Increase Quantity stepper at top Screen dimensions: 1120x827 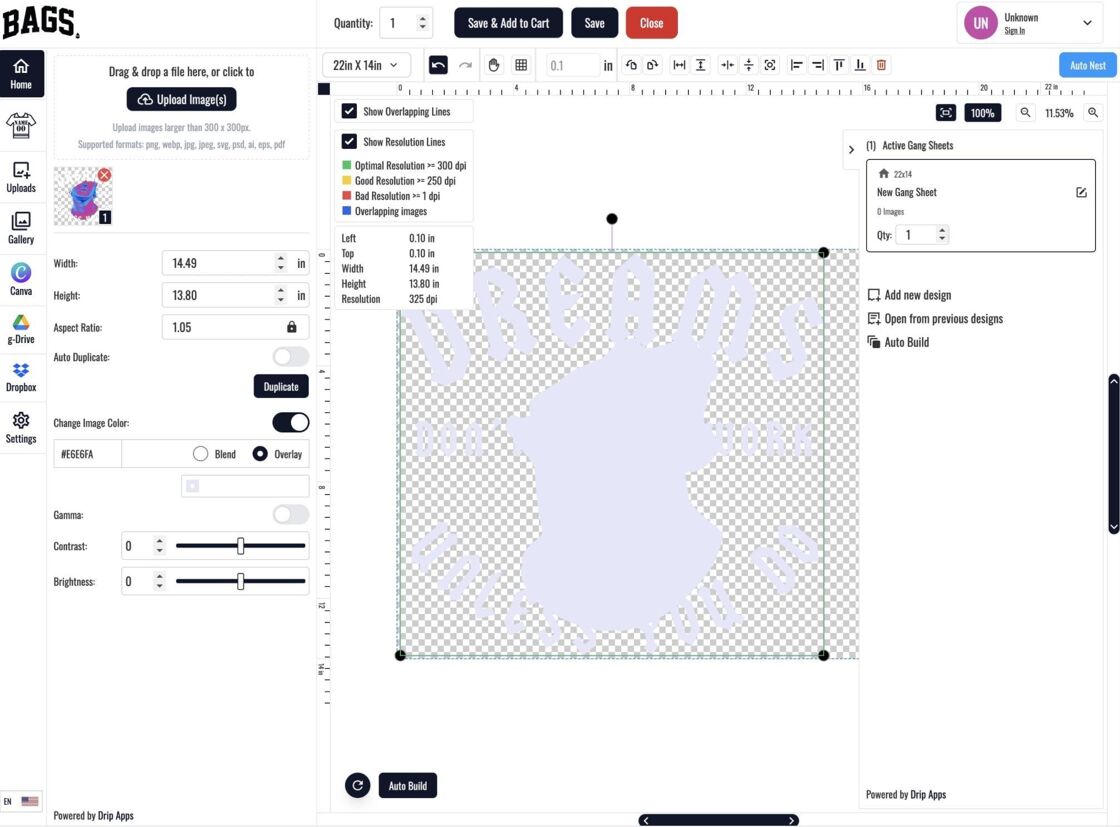click(423, 18)
